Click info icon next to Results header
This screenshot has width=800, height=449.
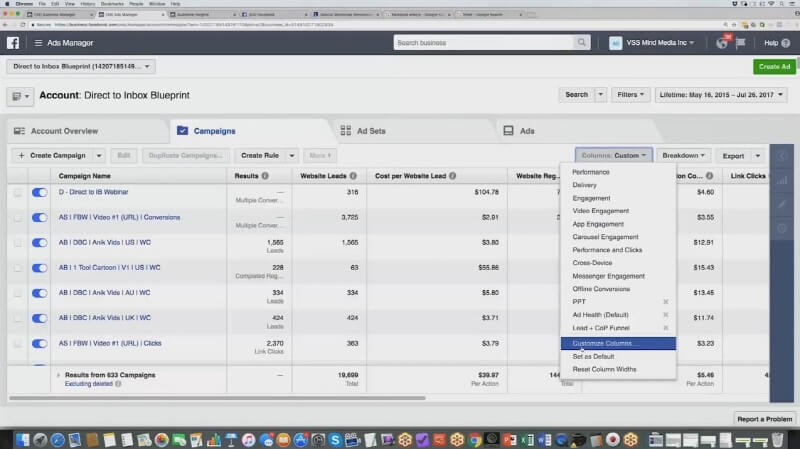click(x=265, y=176)
